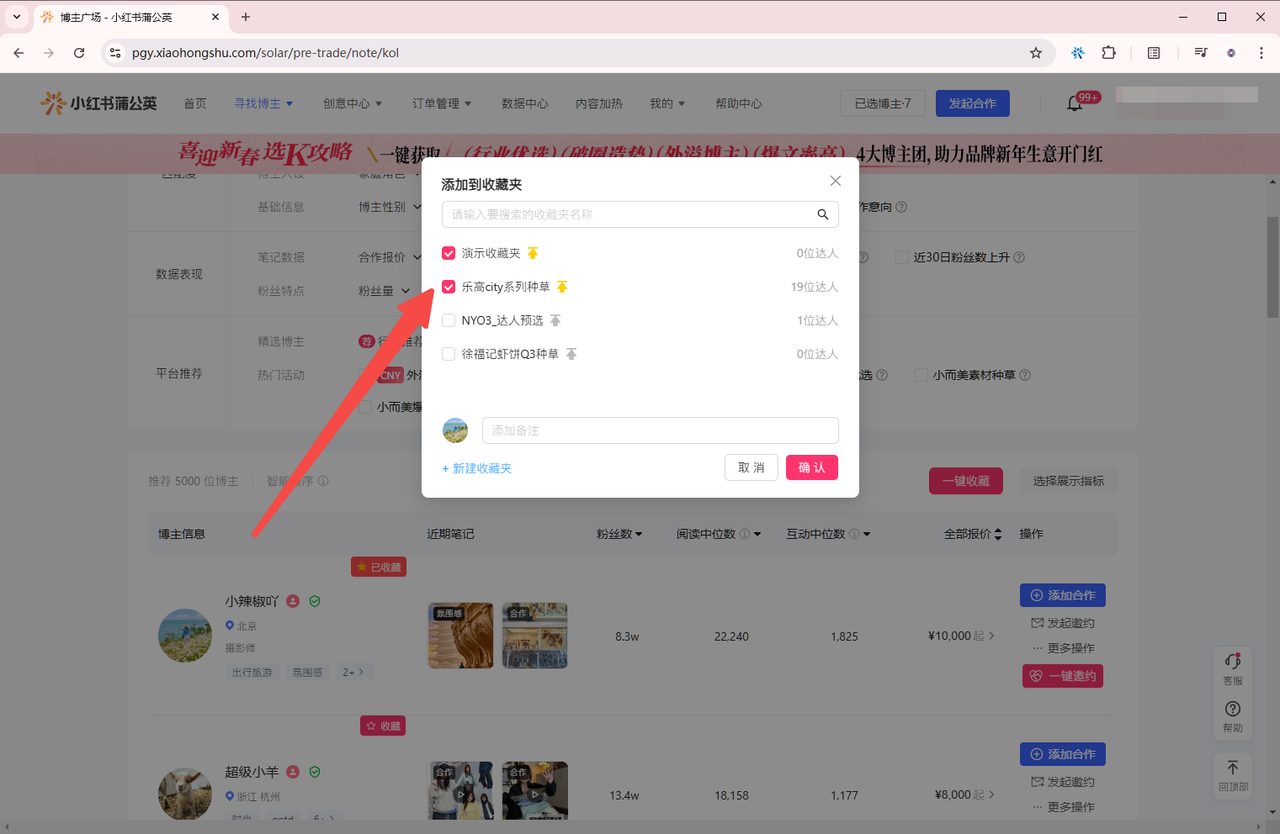Sort by the 粉丝数 column arrow

click(x=638, y=534)
